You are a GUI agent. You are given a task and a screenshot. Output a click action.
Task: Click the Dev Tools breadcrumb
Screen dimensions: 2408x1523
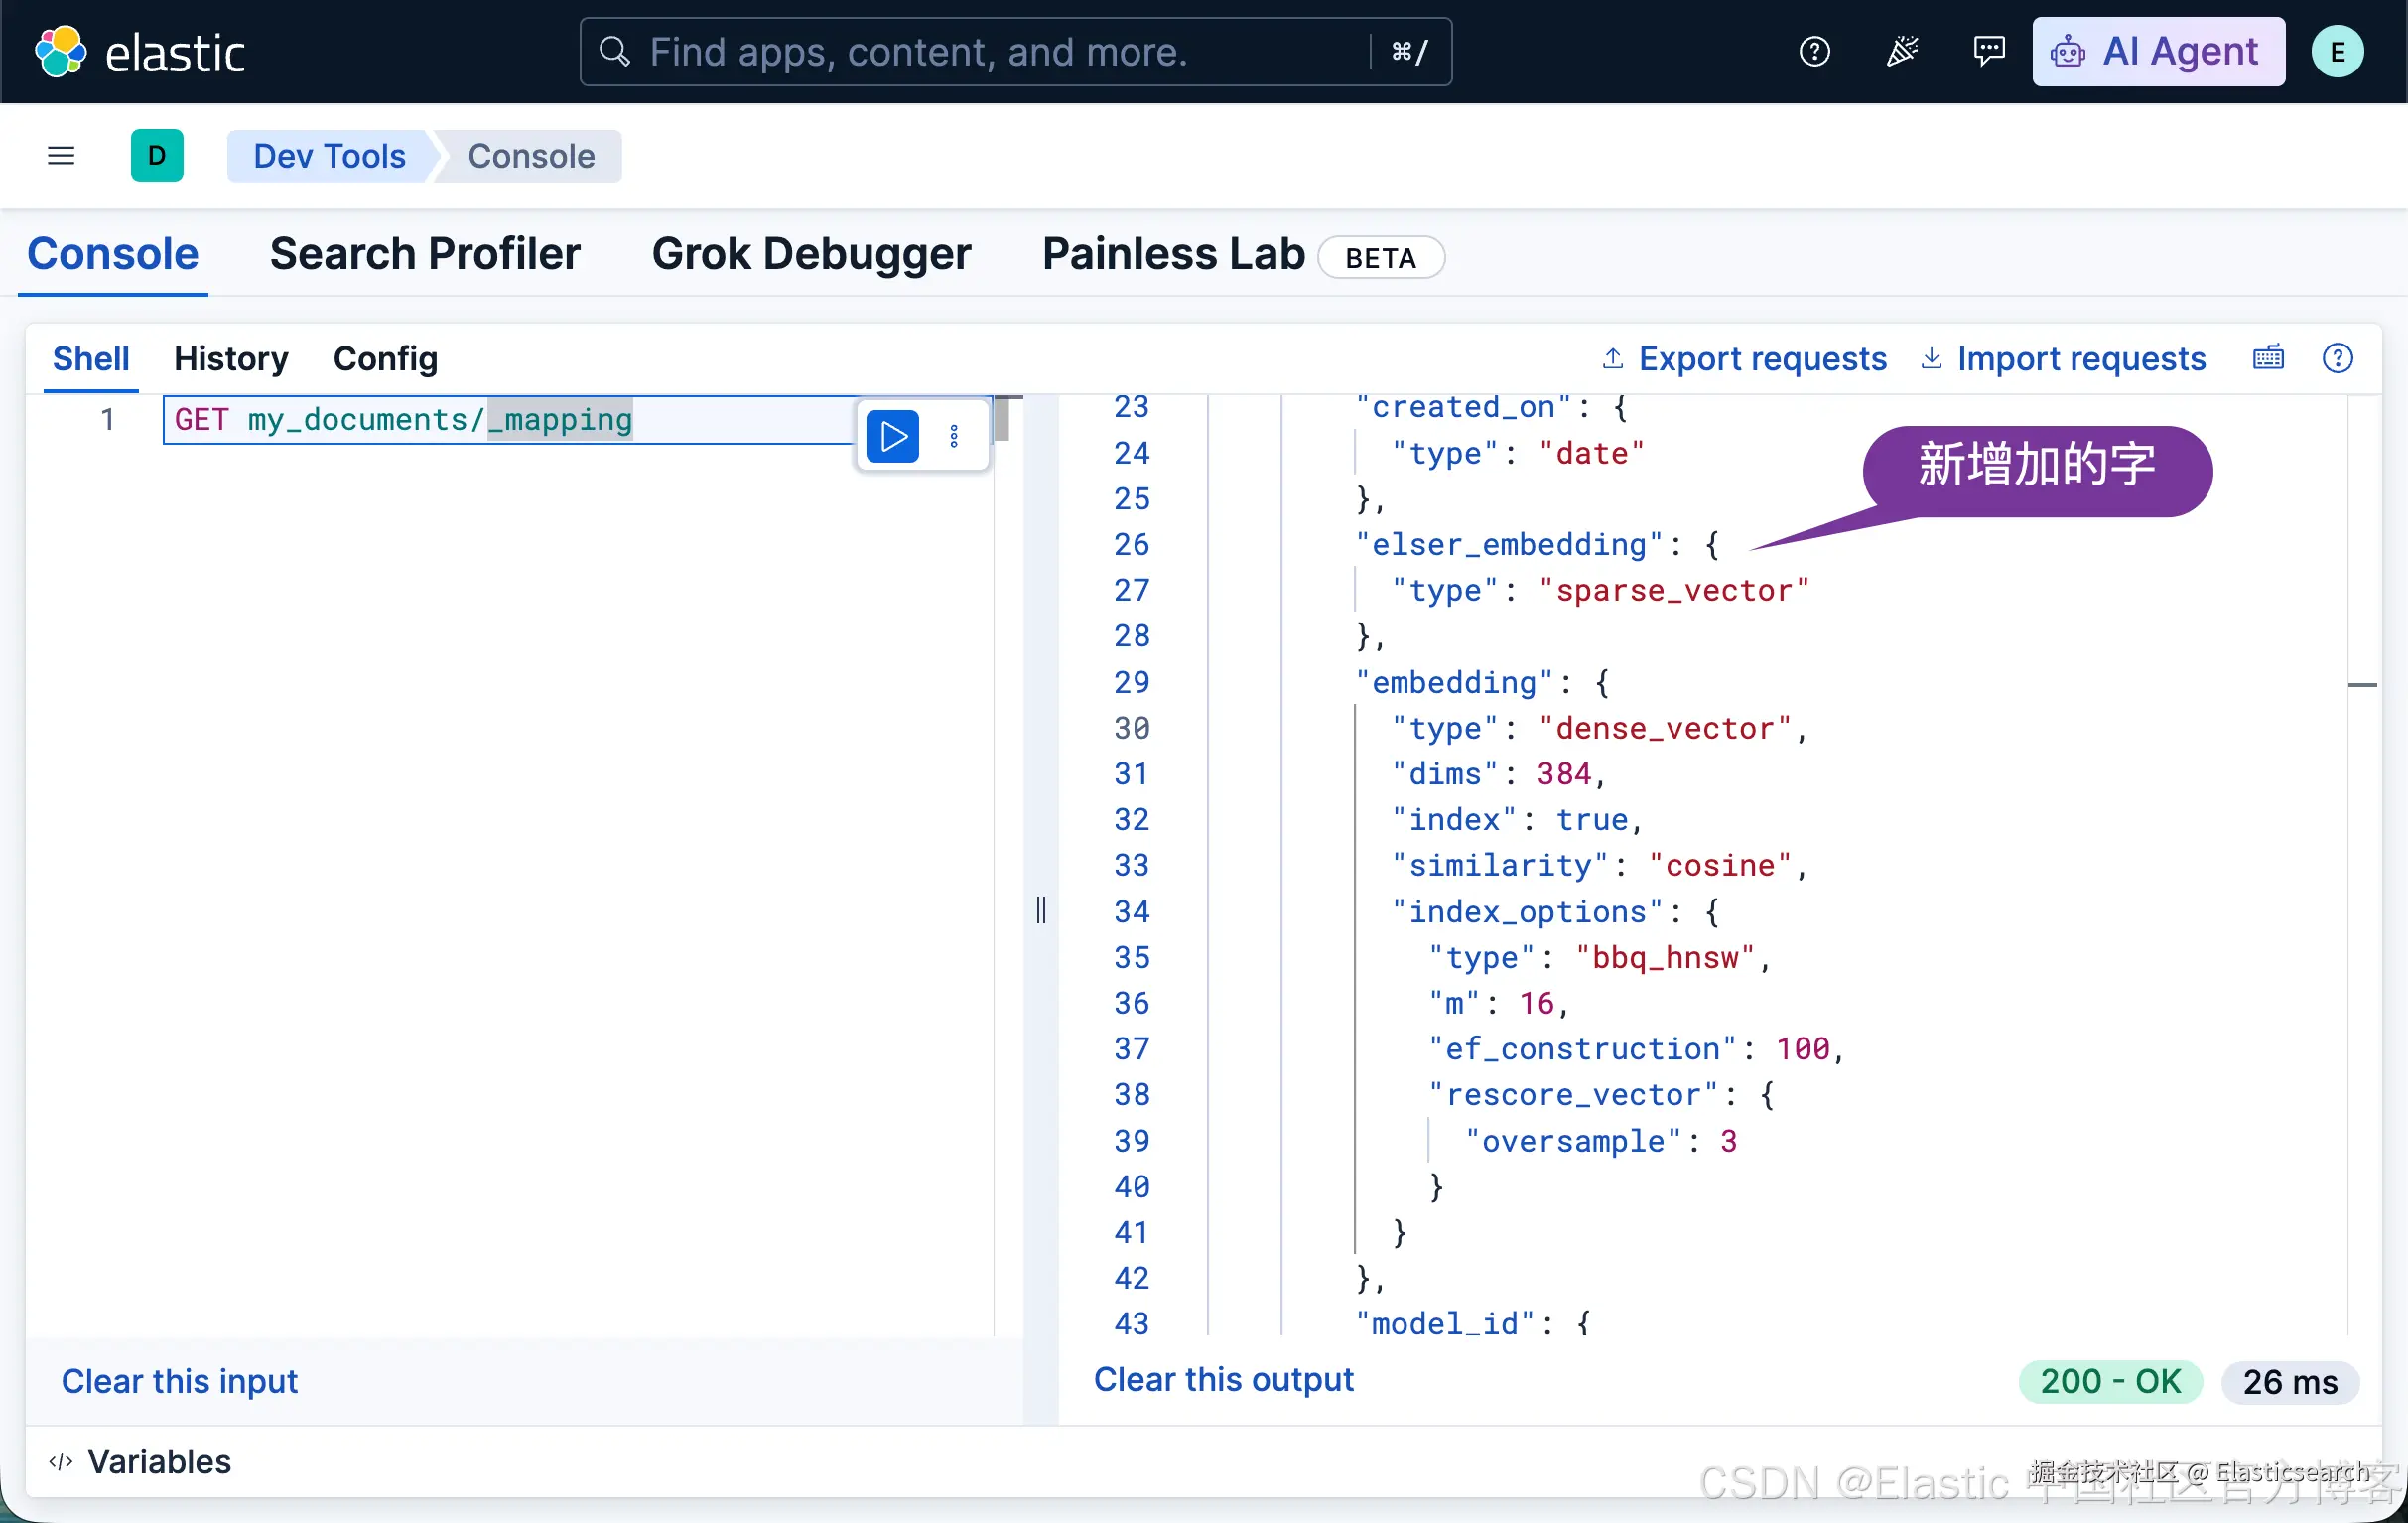point(329,156)
